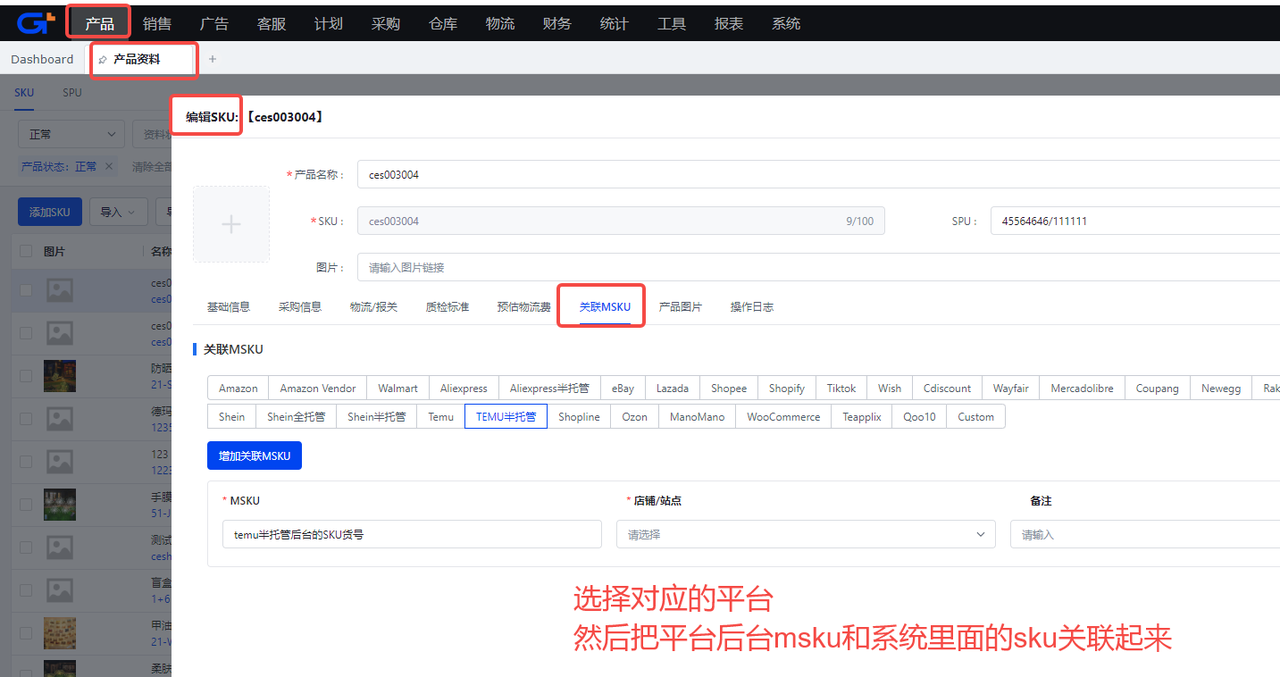The height and width of the screenshot is (677, 1280).
Task: Click the 备注 input field
Action: pyautogui.click(x=1145, y=534)
